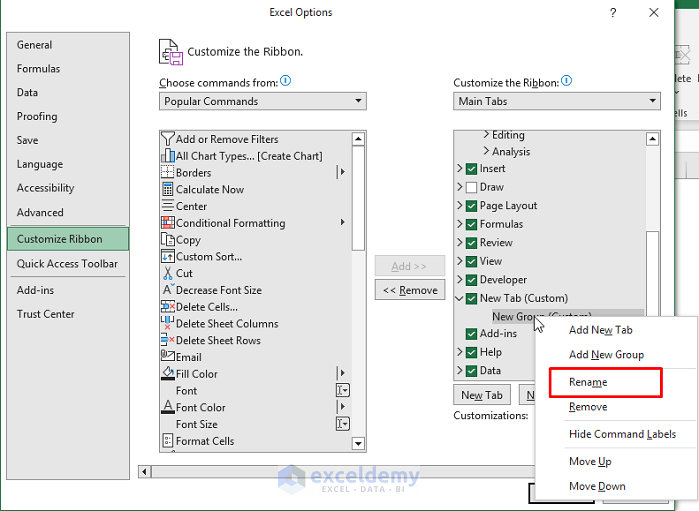
Task: Expand the Analysis group
Action: point(486,151)
